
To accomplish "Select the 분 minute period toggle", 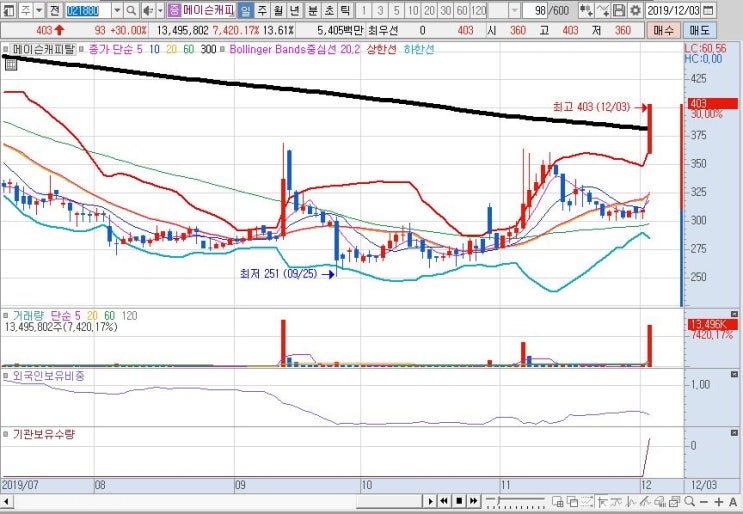I will pyautogui.click(x=313, y=10).
